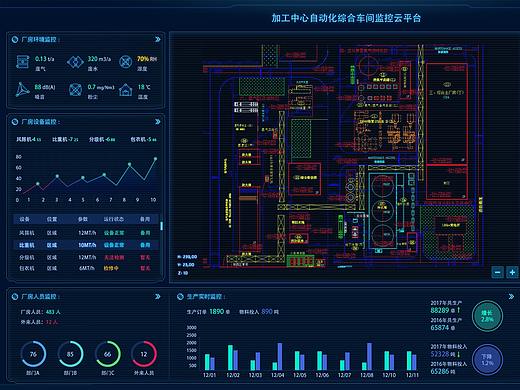
Task: Click the circle icon beside 厂房人员监控 title
Action: coord(15,297)
